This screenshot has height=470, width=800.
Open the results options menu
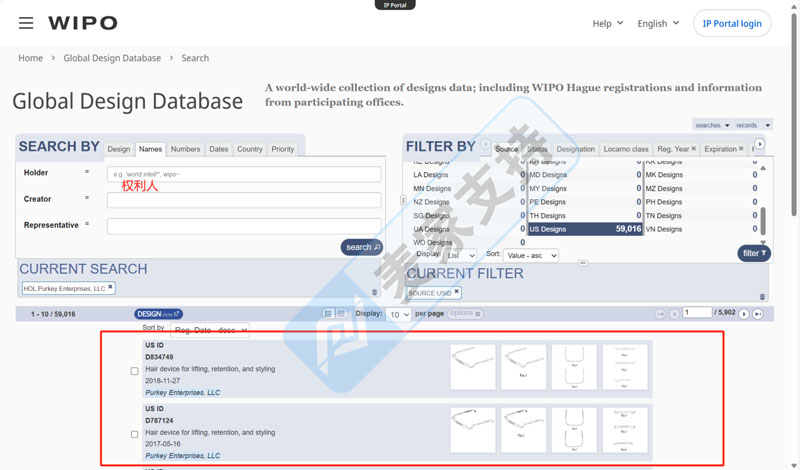click(x=465, y=313)
